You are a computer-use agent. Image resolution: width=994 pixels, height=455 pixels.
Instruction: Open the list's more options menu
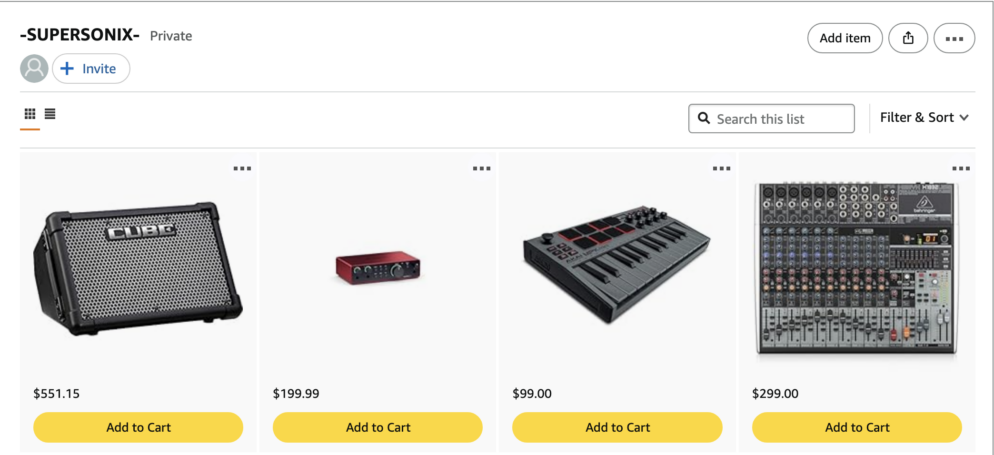tap(954, 38)
